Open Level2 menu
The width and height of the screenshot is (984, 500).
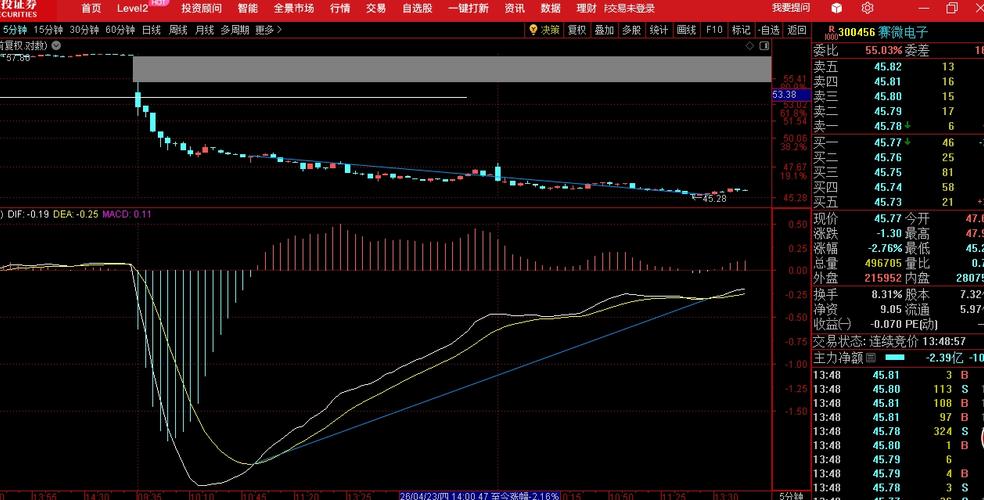pos(132,8)
